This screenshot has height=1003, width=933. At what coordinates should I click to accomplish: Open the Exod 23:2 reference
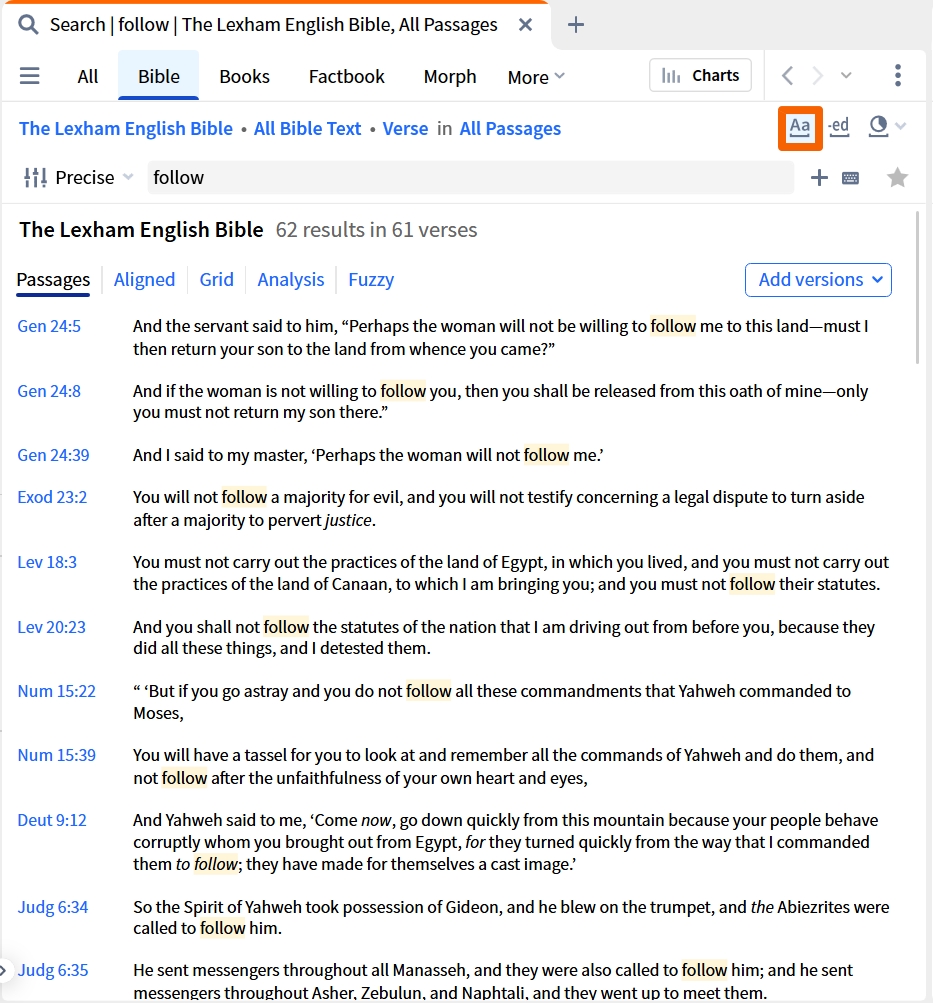pos(52,497)
